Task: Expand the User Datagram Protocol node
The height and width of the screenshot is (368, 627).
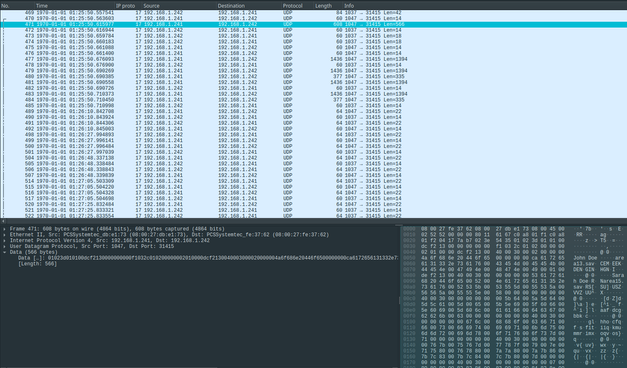Action: 4,246
